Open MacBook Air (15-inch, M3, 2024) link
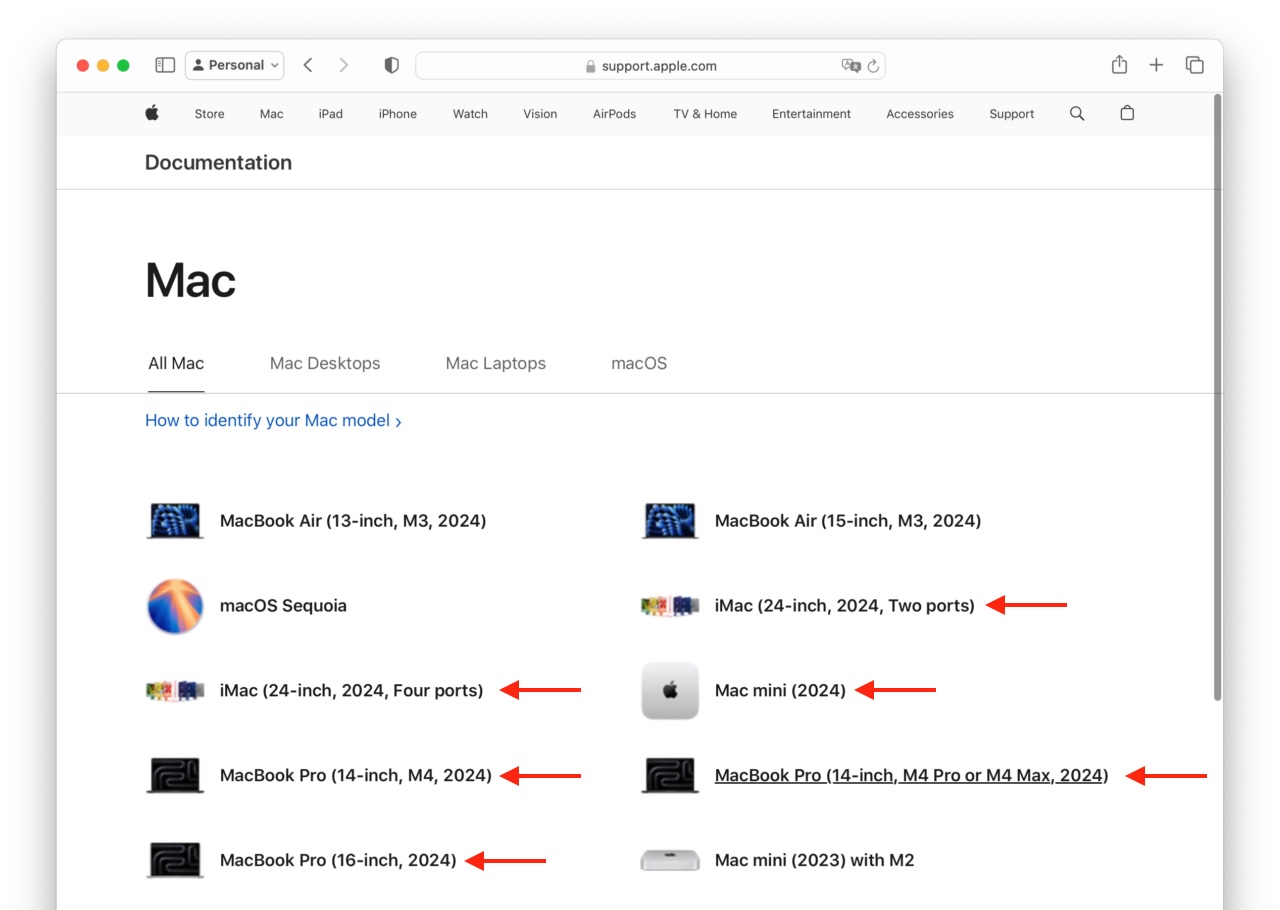This screenshot has height=910, width=1280. [x=848, y=521]
